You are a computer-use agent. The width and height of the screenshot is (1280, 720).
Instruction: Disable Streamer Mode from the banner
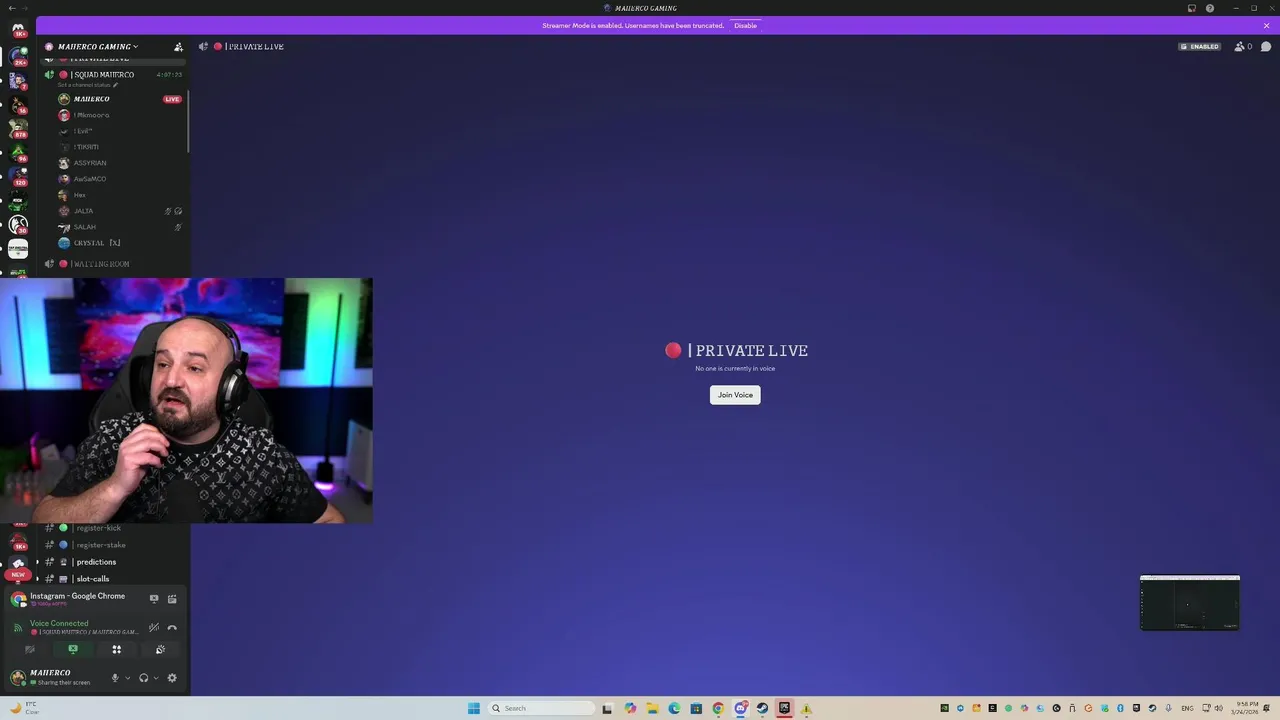pos(745,25)
